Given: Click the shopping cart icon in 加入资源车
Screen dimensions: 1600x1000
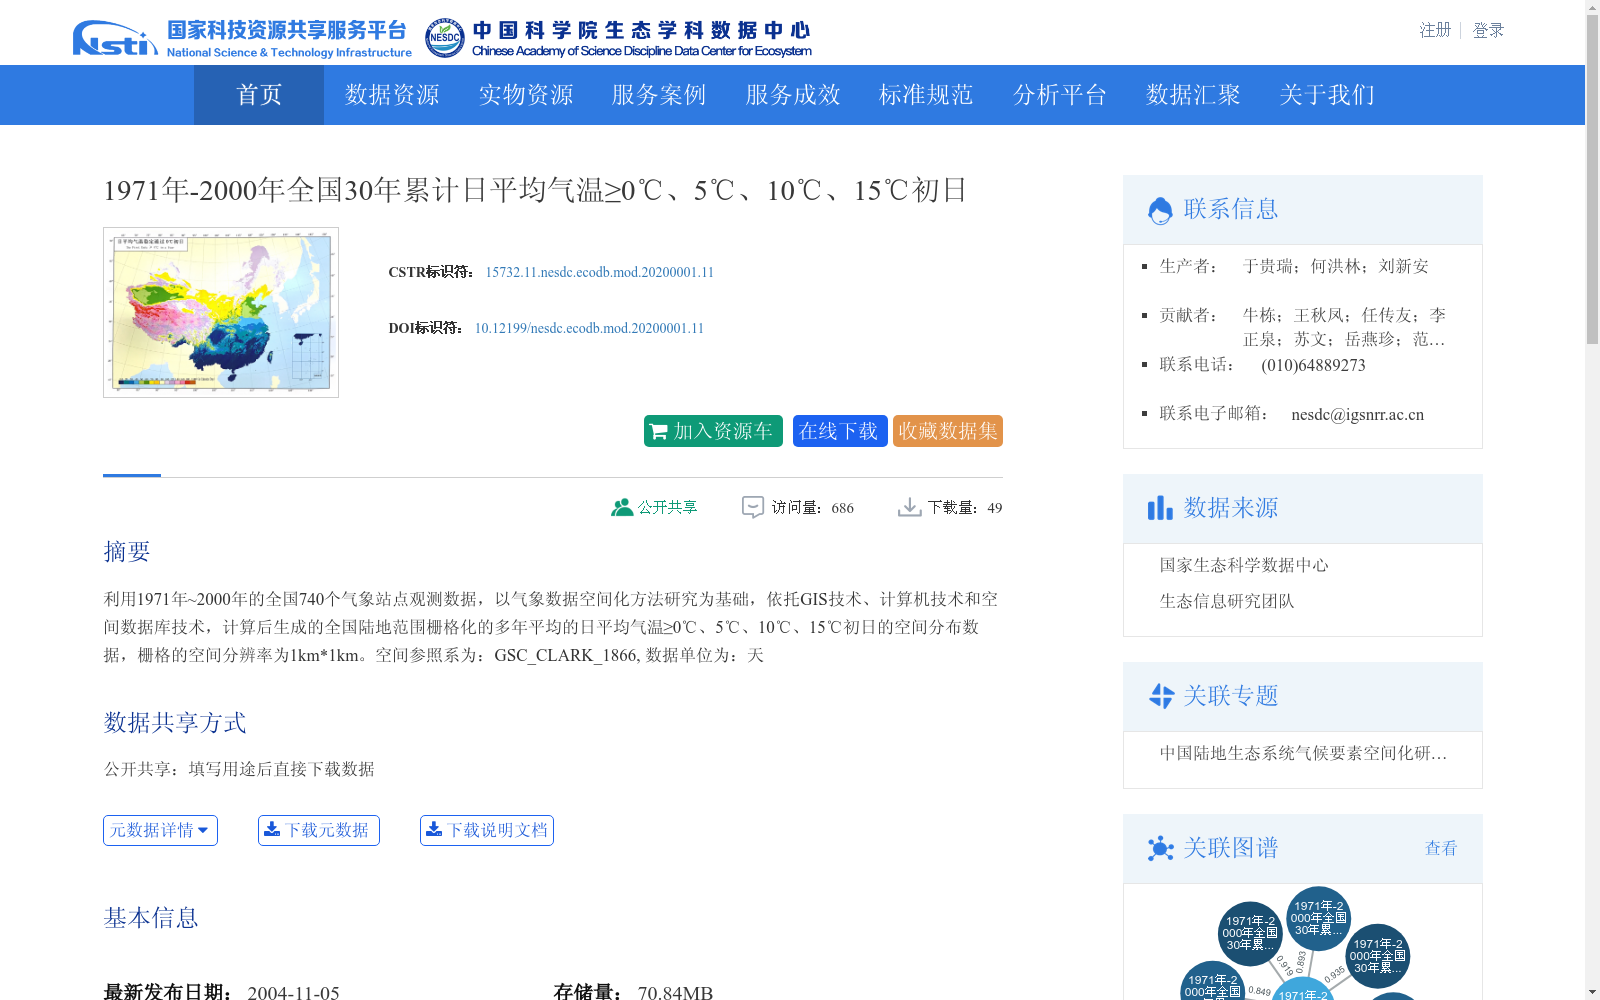Looking at the screenshot, I should click(659, 431).
